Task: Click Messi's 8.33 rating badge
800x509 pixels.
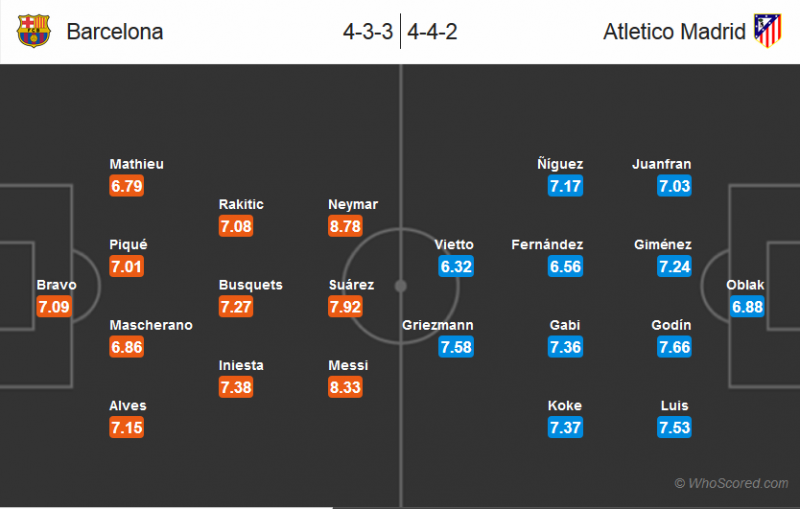Action: [x=345, y=387]
